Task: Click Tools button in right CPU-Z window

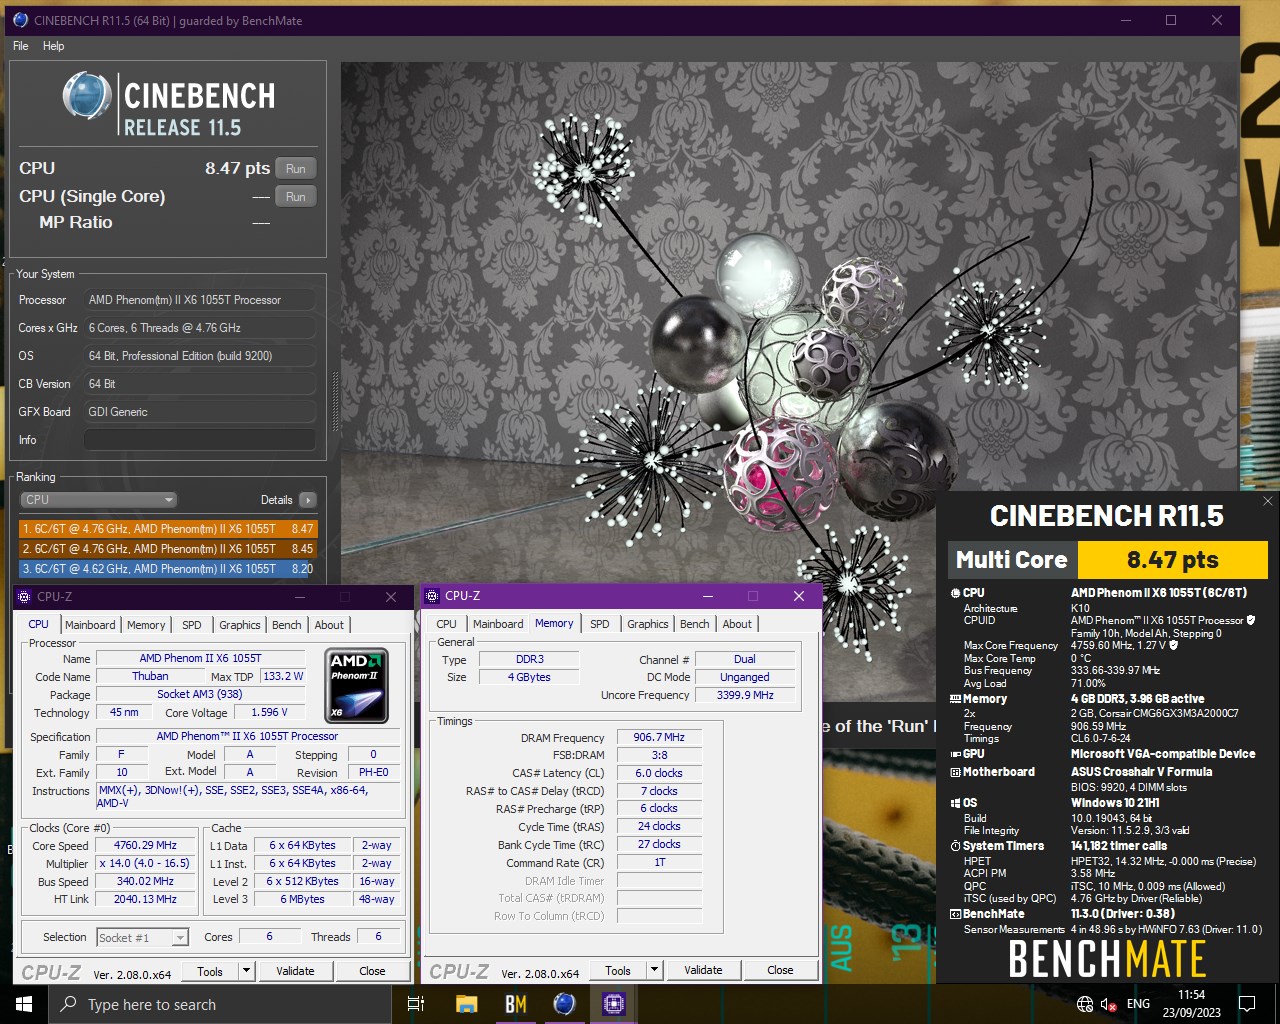Action: 618,970
